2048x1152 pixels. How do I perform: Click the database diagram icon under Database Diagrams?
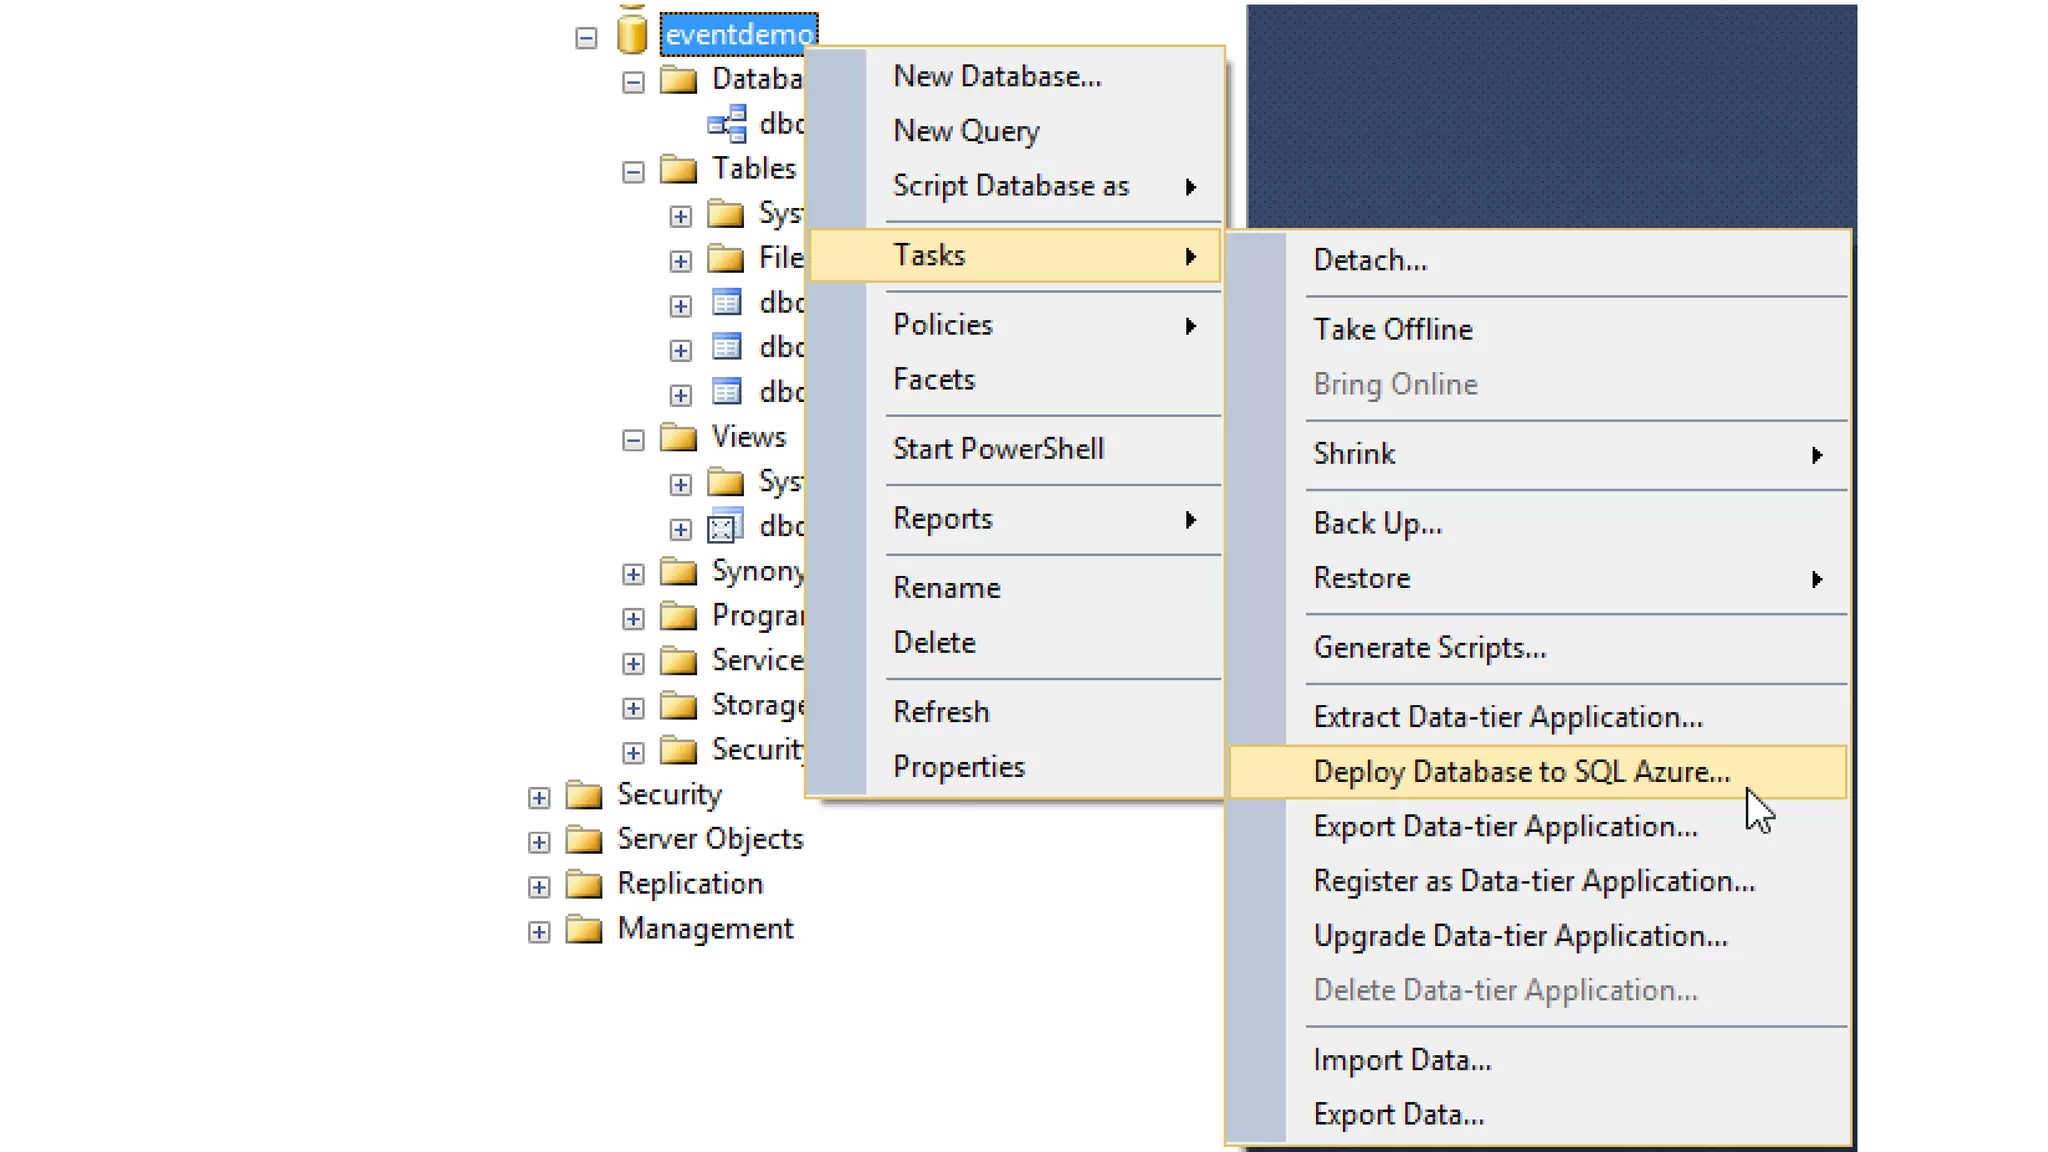[x=727, y=124]
